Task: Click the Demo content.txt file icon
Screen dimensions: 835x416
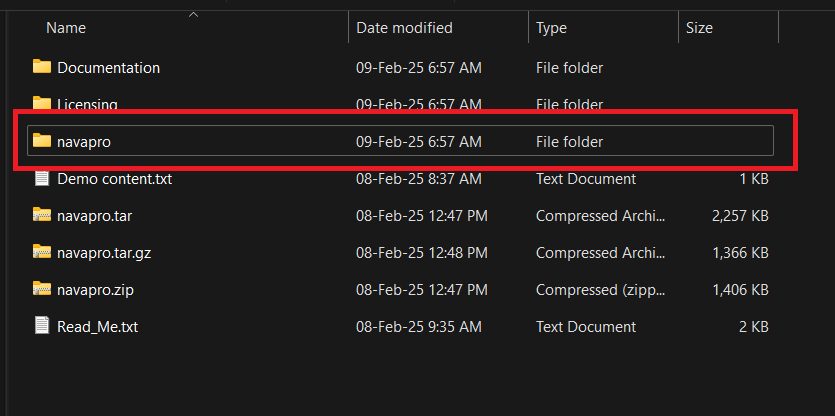Action: click(41, 179)
